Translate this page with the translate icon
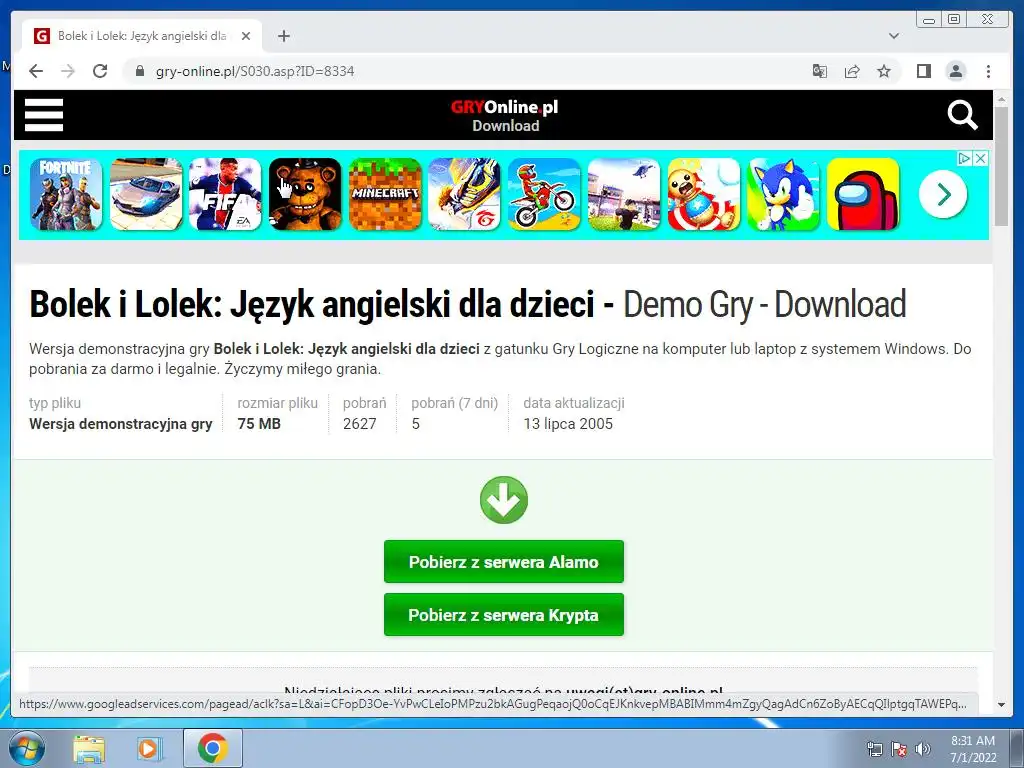Screen dimensions: 1024x768 pyautogui.click(x=820, y=71)
